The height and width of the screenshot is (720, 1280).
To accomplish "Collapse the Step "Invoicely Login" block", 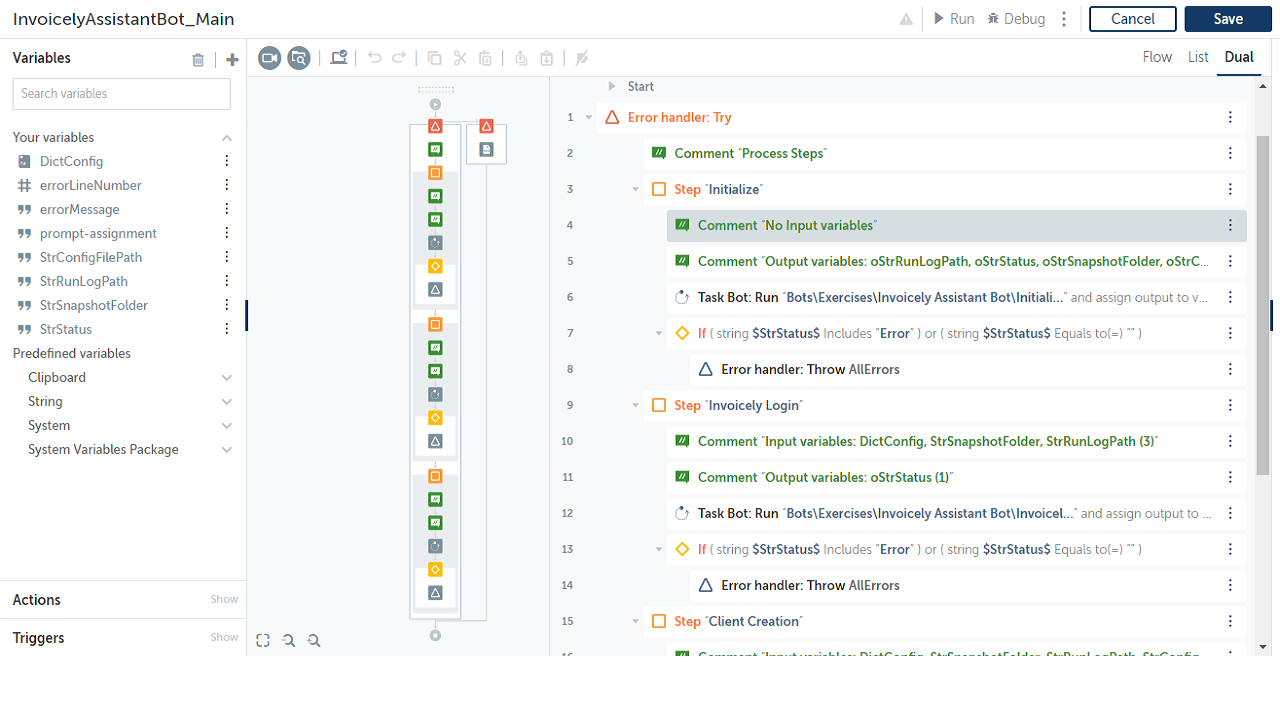I will (635, 406).
